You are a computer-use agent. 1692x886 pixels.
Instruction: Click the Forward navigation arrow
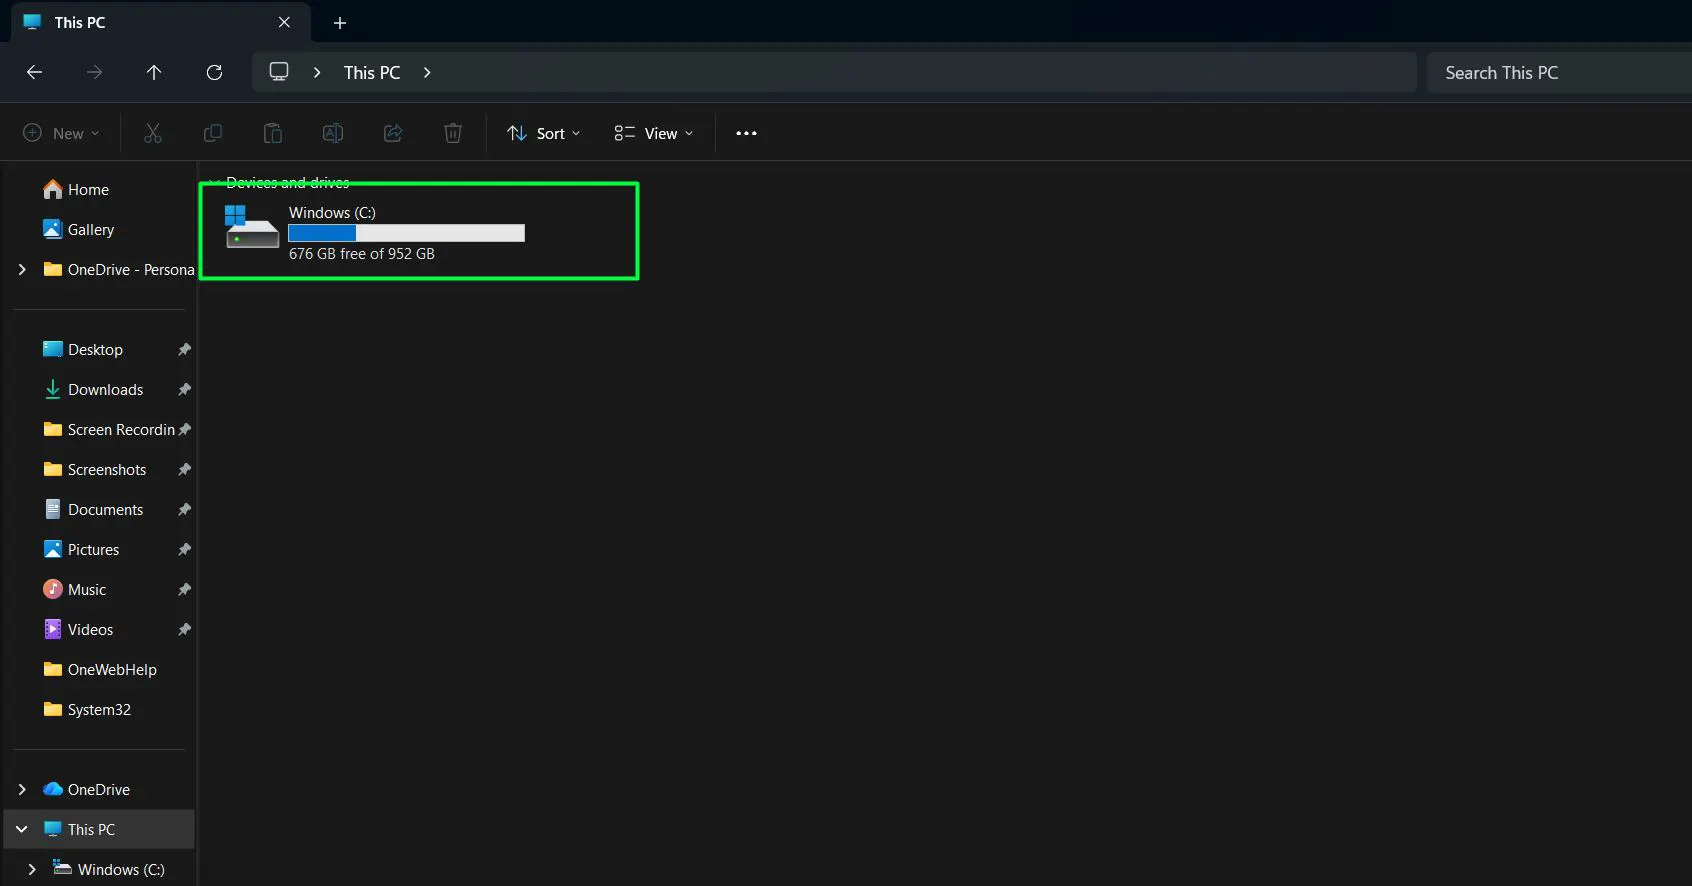click(x=94, y=72)
